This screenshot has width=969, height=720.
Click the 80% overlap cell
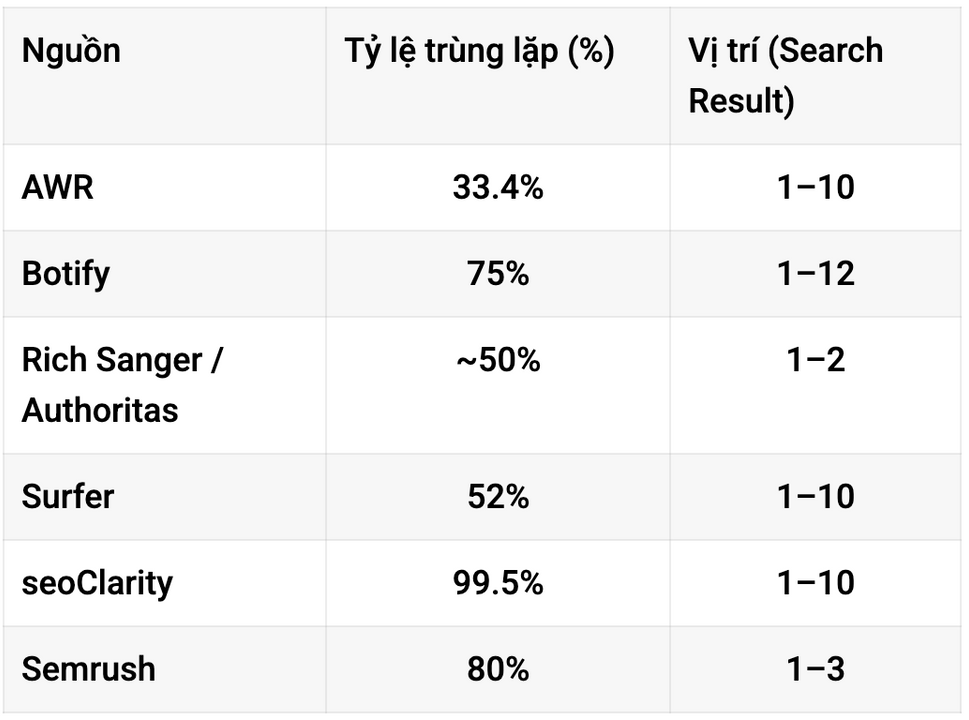pos(498,668)
